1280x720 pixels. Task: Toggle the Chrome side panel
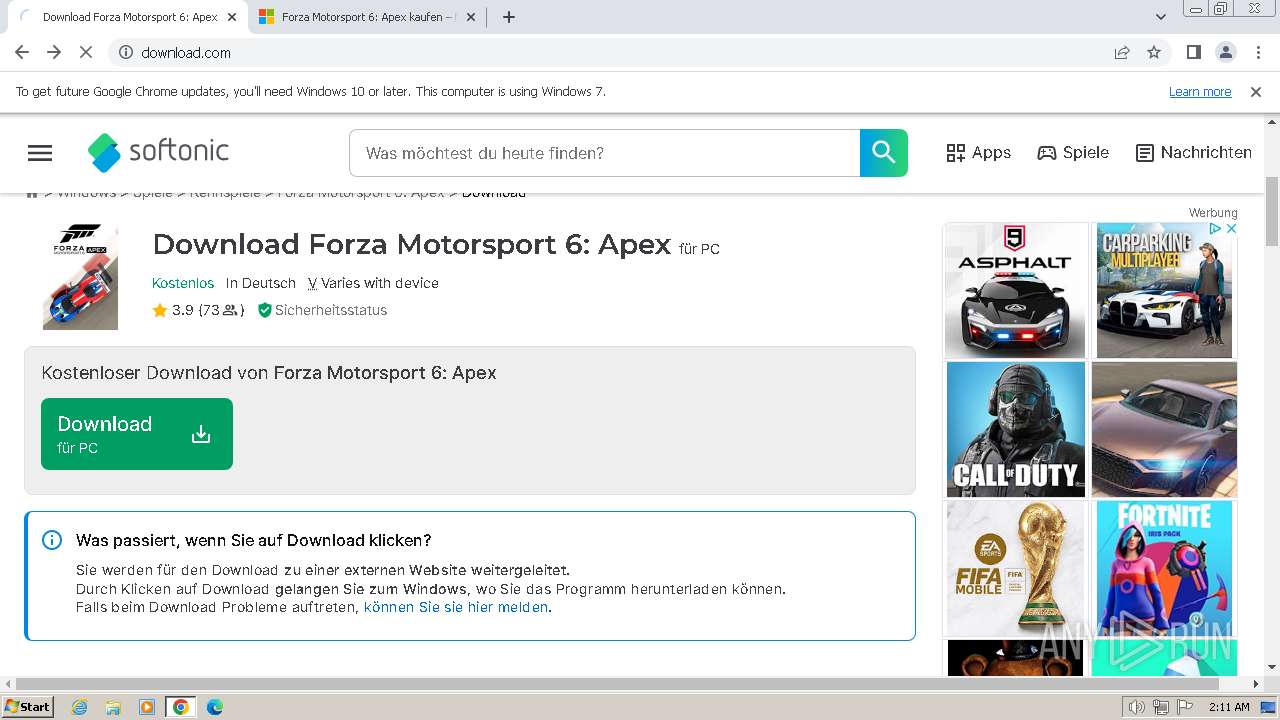point(1193,52)
